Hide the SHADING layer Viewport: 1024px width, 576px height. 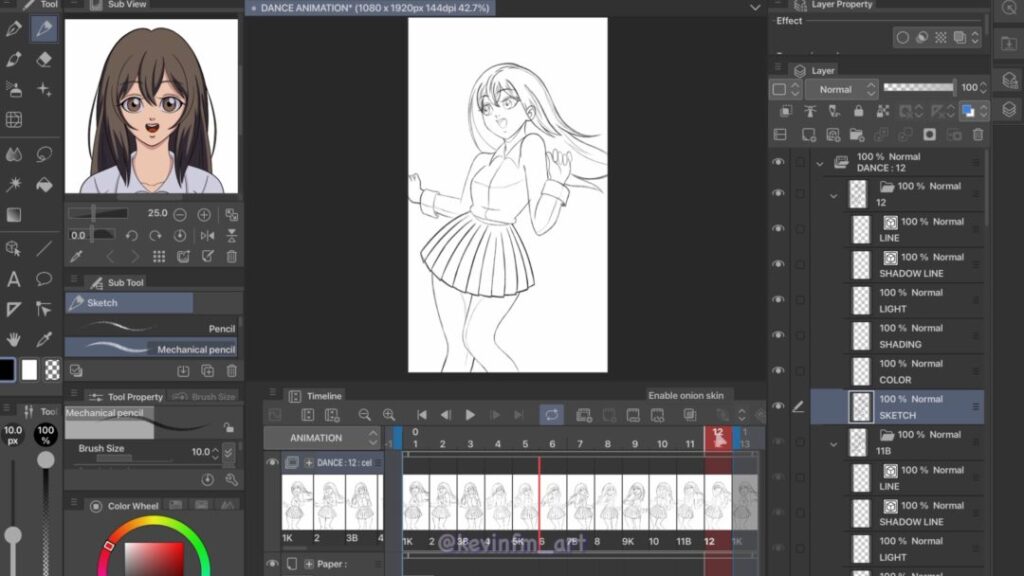pos(778,335)
